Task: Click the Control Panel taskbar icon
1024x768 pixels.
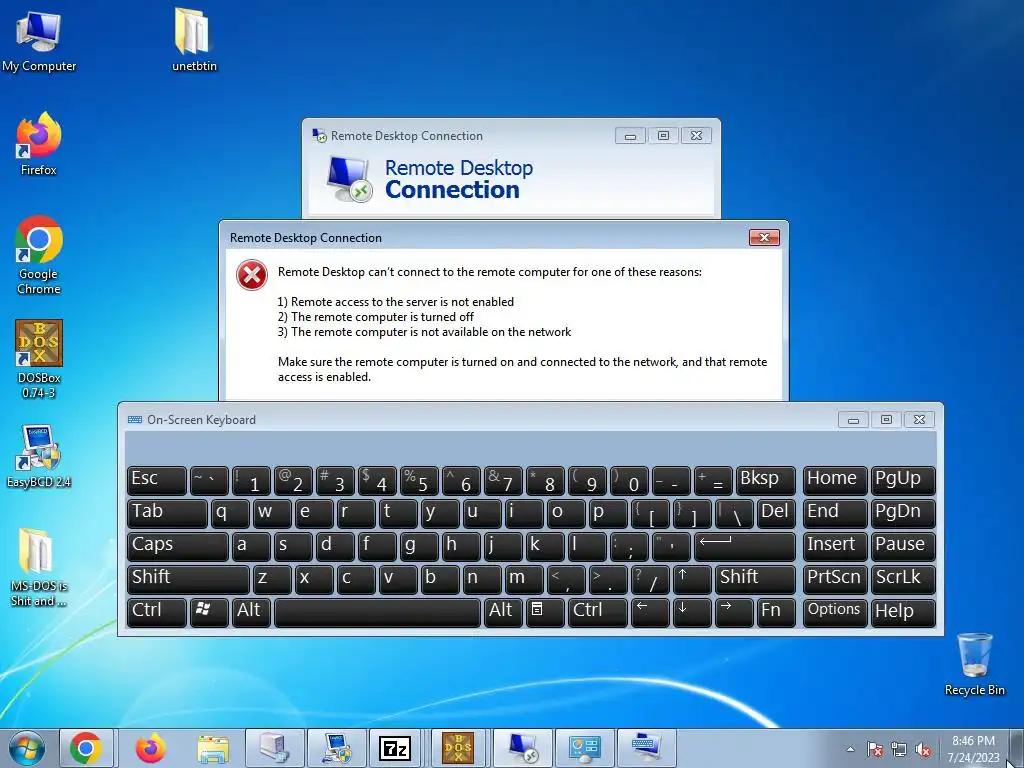Action: coord(583,748)
